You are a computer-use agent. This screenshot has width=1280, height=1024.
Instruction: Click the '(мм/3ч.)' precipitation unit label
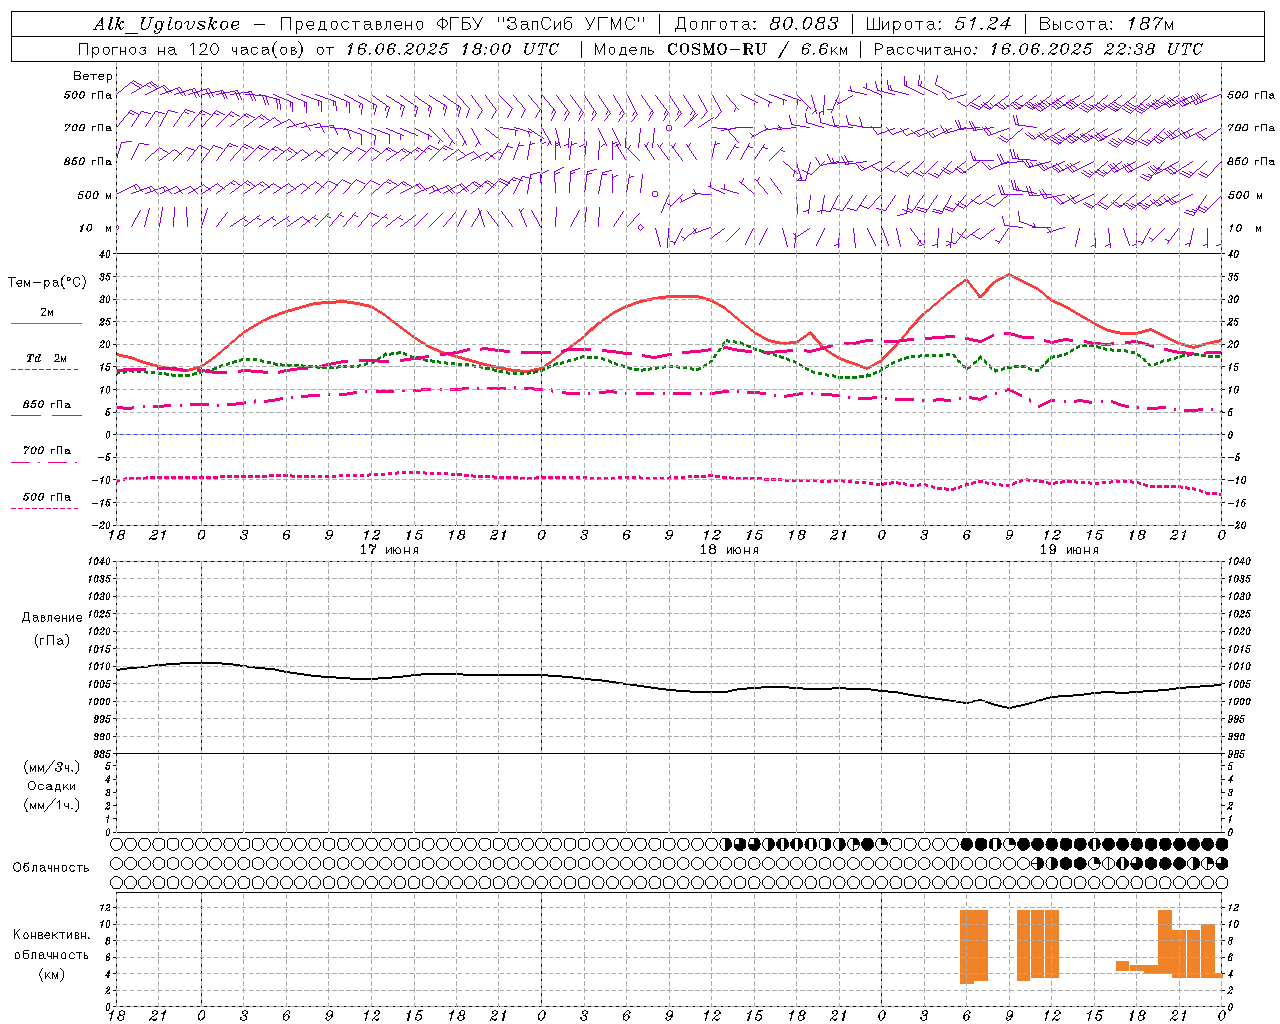tap(52, 767)
